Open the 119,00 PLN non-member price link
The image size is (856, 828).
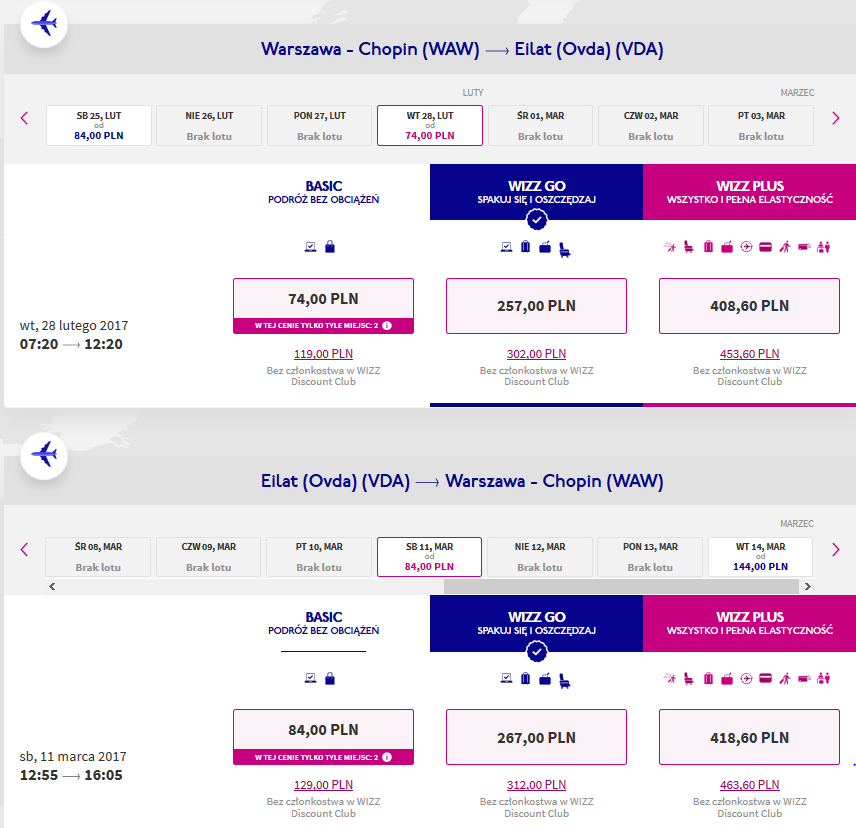(323, 354)
